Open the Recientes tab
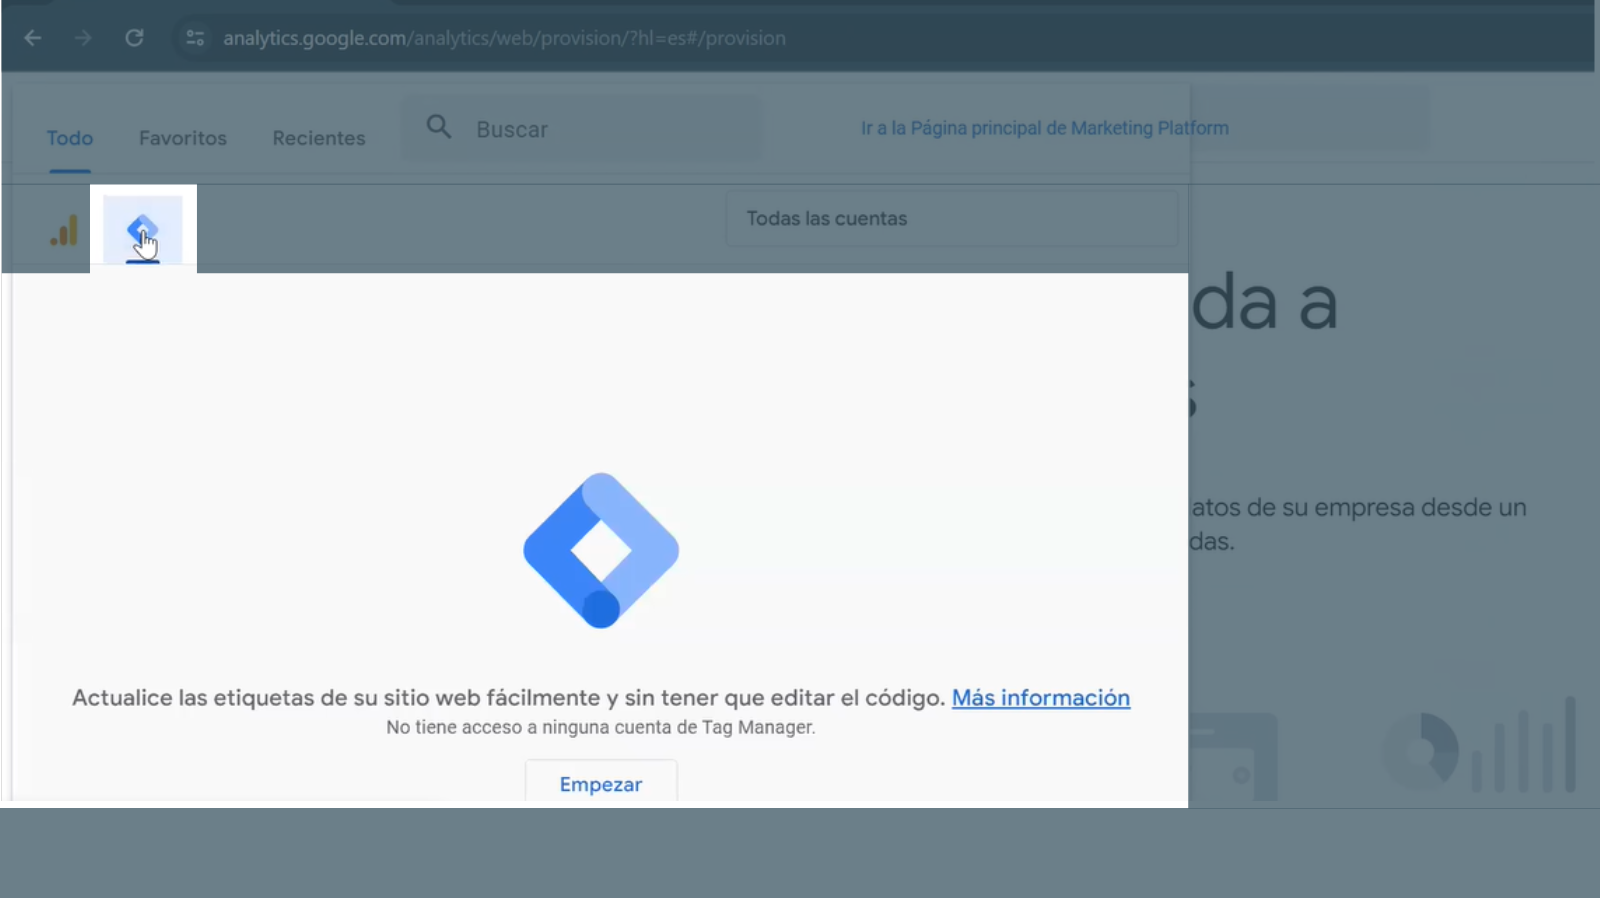1600x900 pixels. 319,138
